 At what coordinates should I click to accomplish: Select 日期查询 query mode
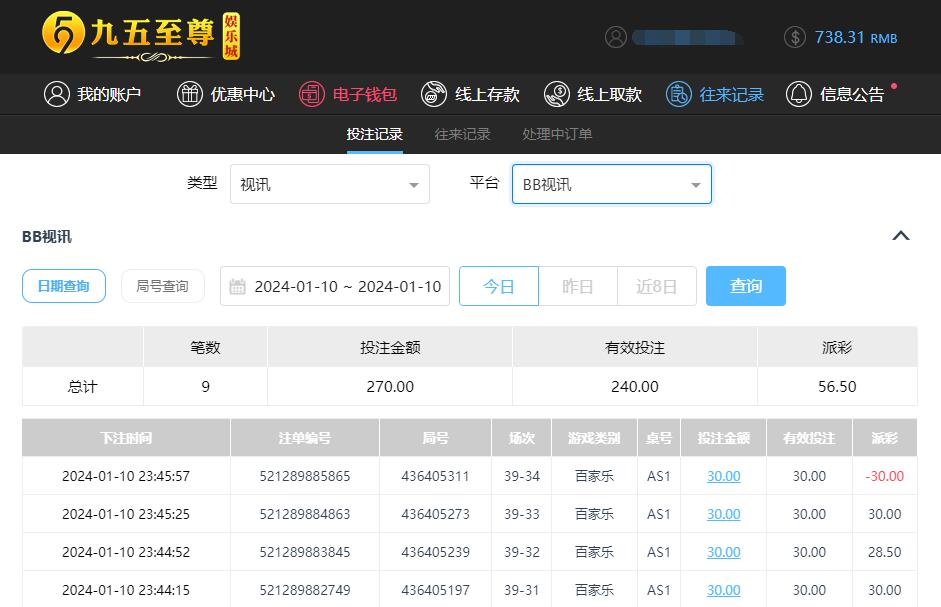click(64, 286)
